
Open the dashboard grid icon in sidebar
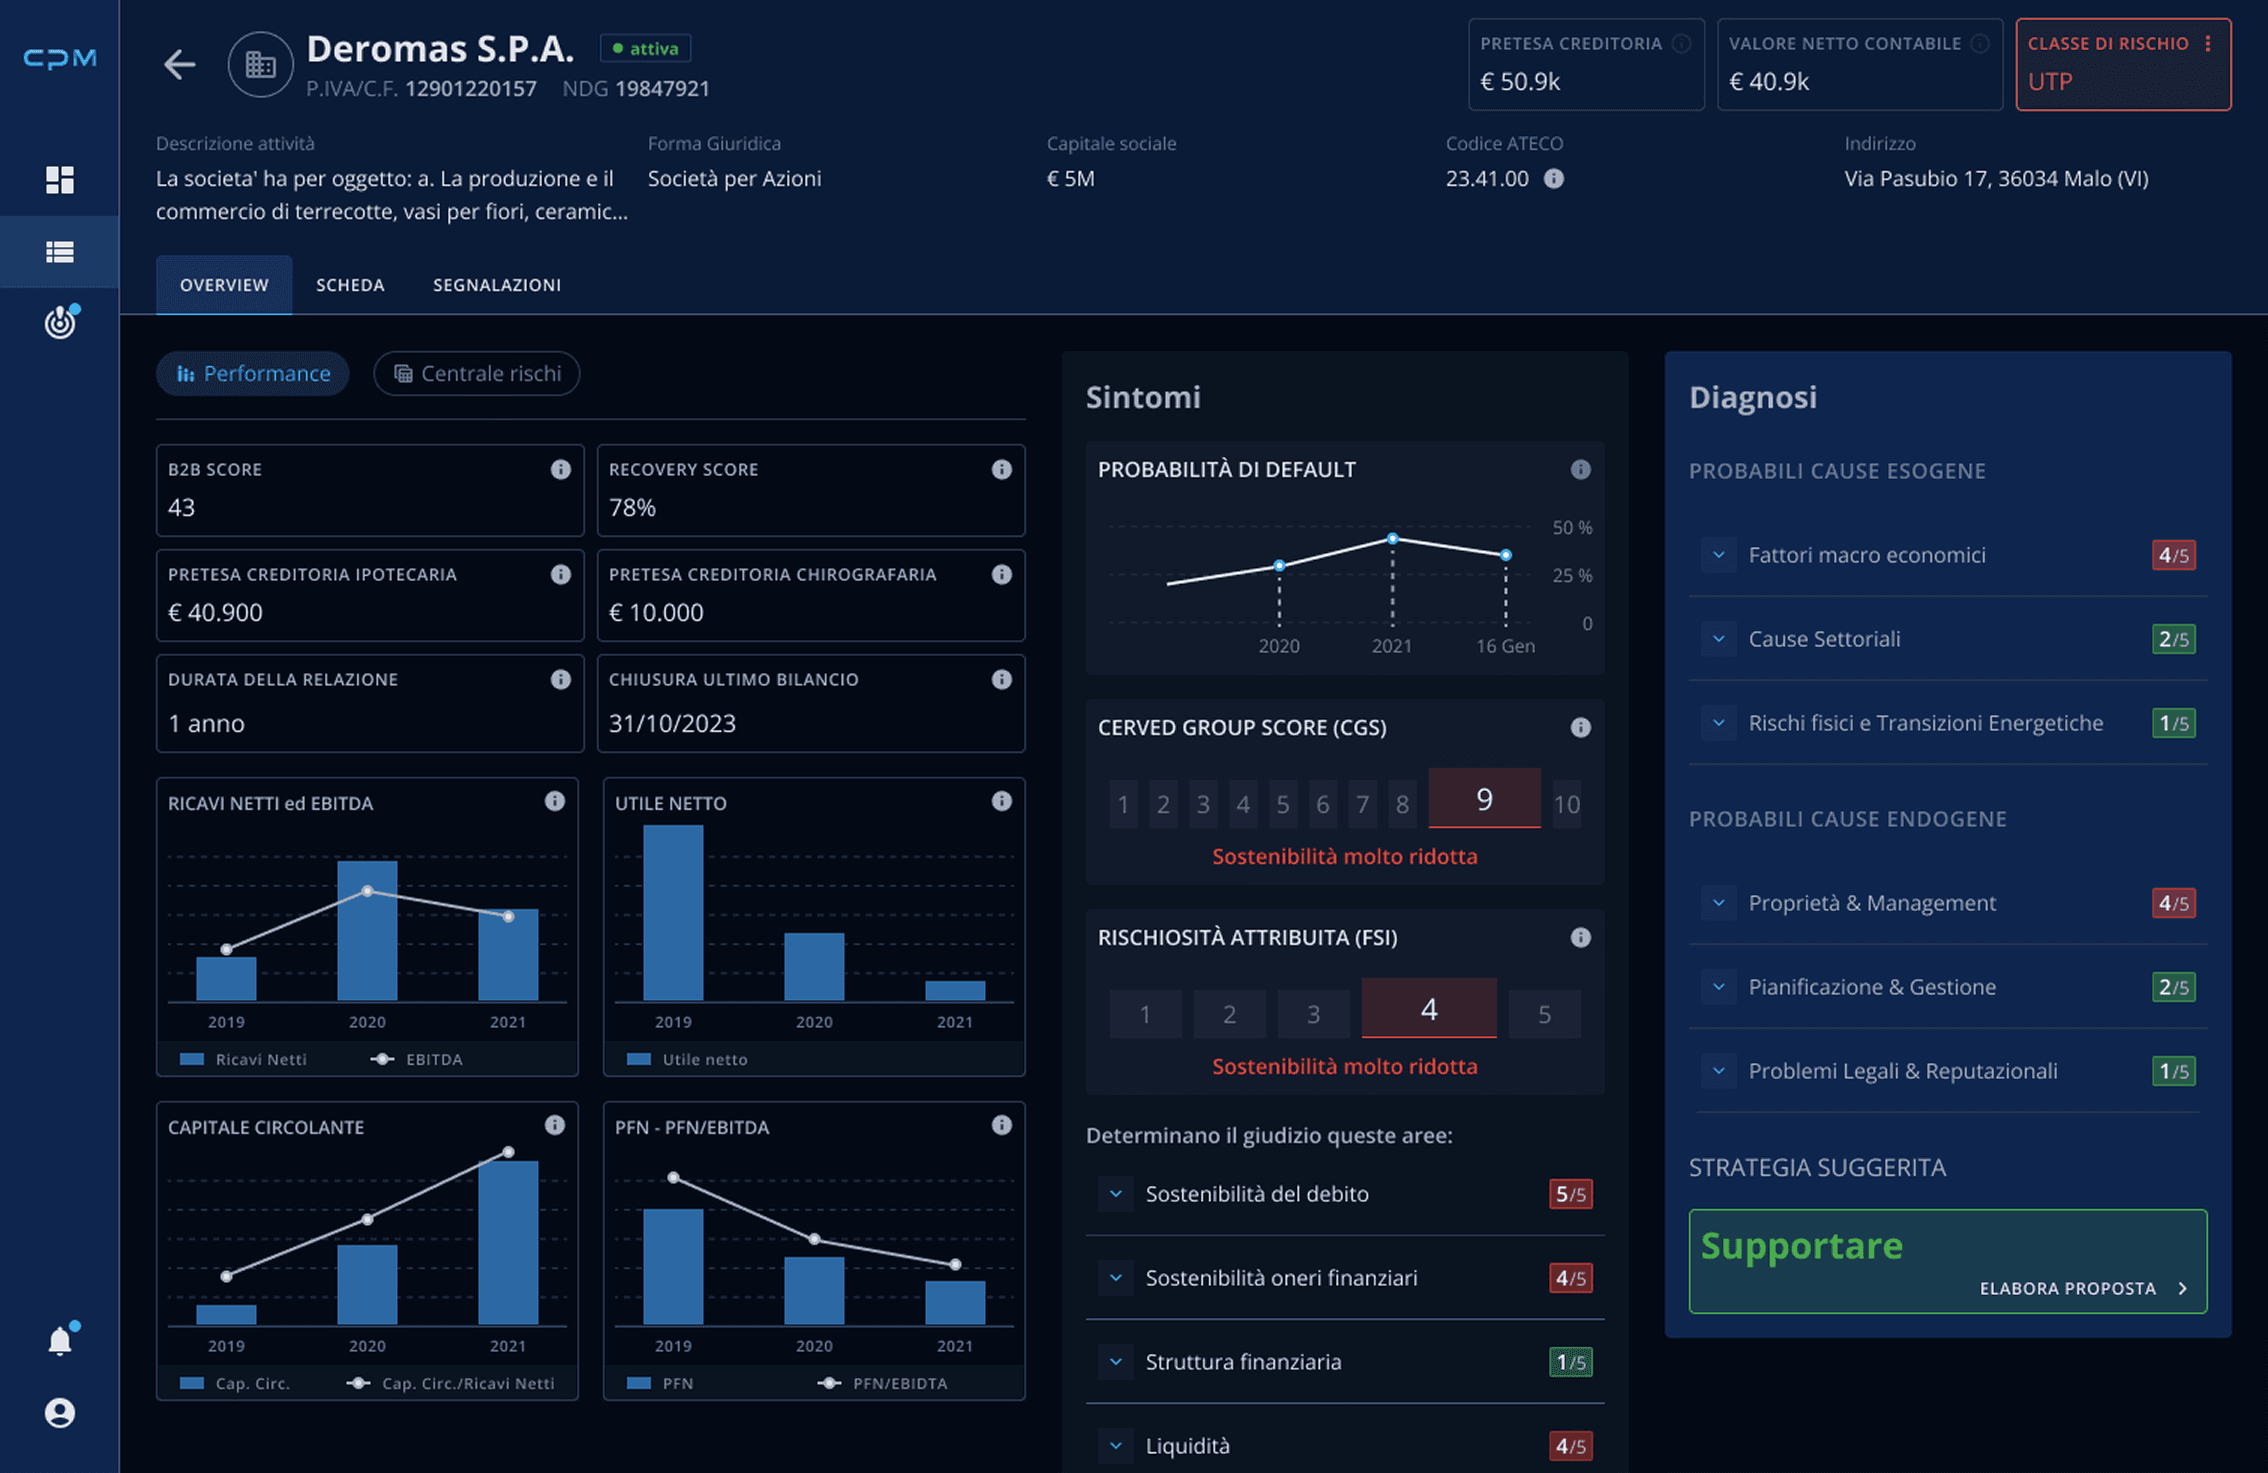[x=60, y=180]
